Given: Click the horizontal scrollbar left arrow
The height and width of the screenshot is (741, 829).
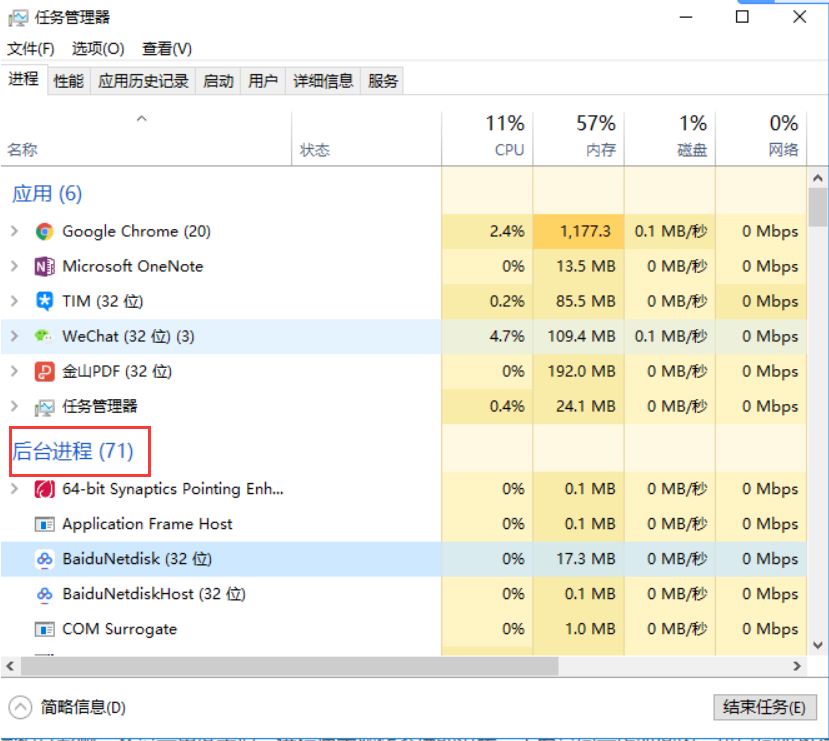Looking at the screenshot, I should click(x=10, y=666).
